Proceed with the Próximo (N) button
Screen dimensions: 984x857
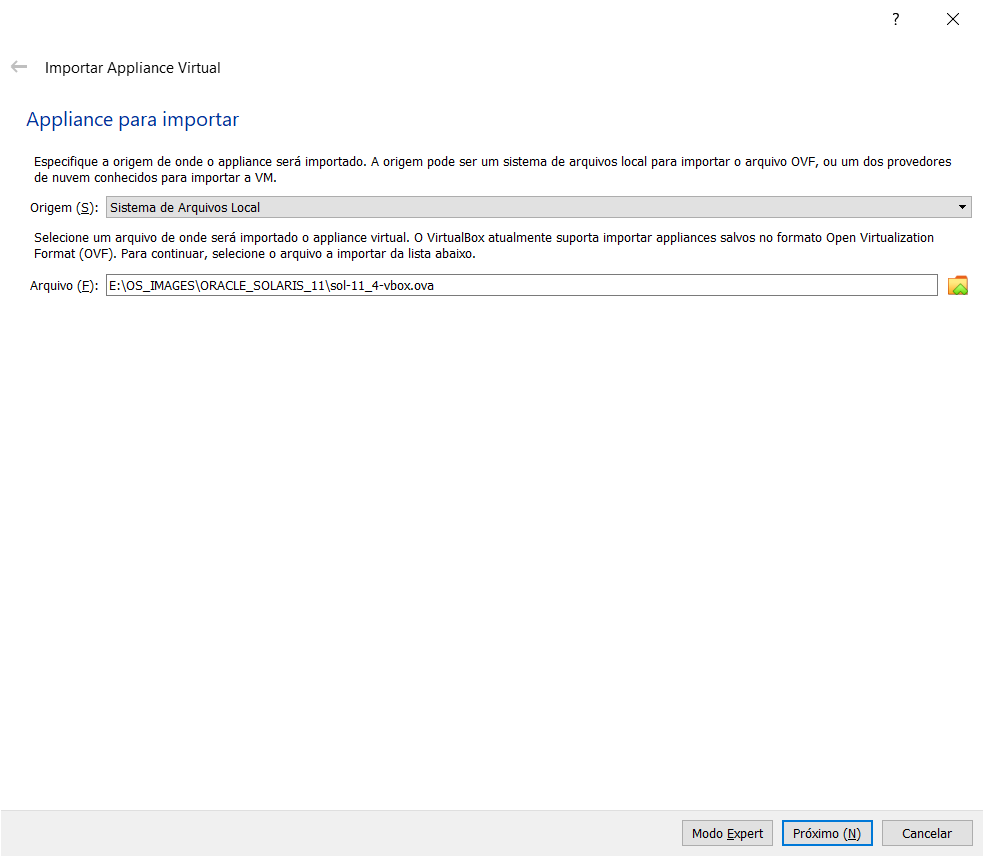827,833
